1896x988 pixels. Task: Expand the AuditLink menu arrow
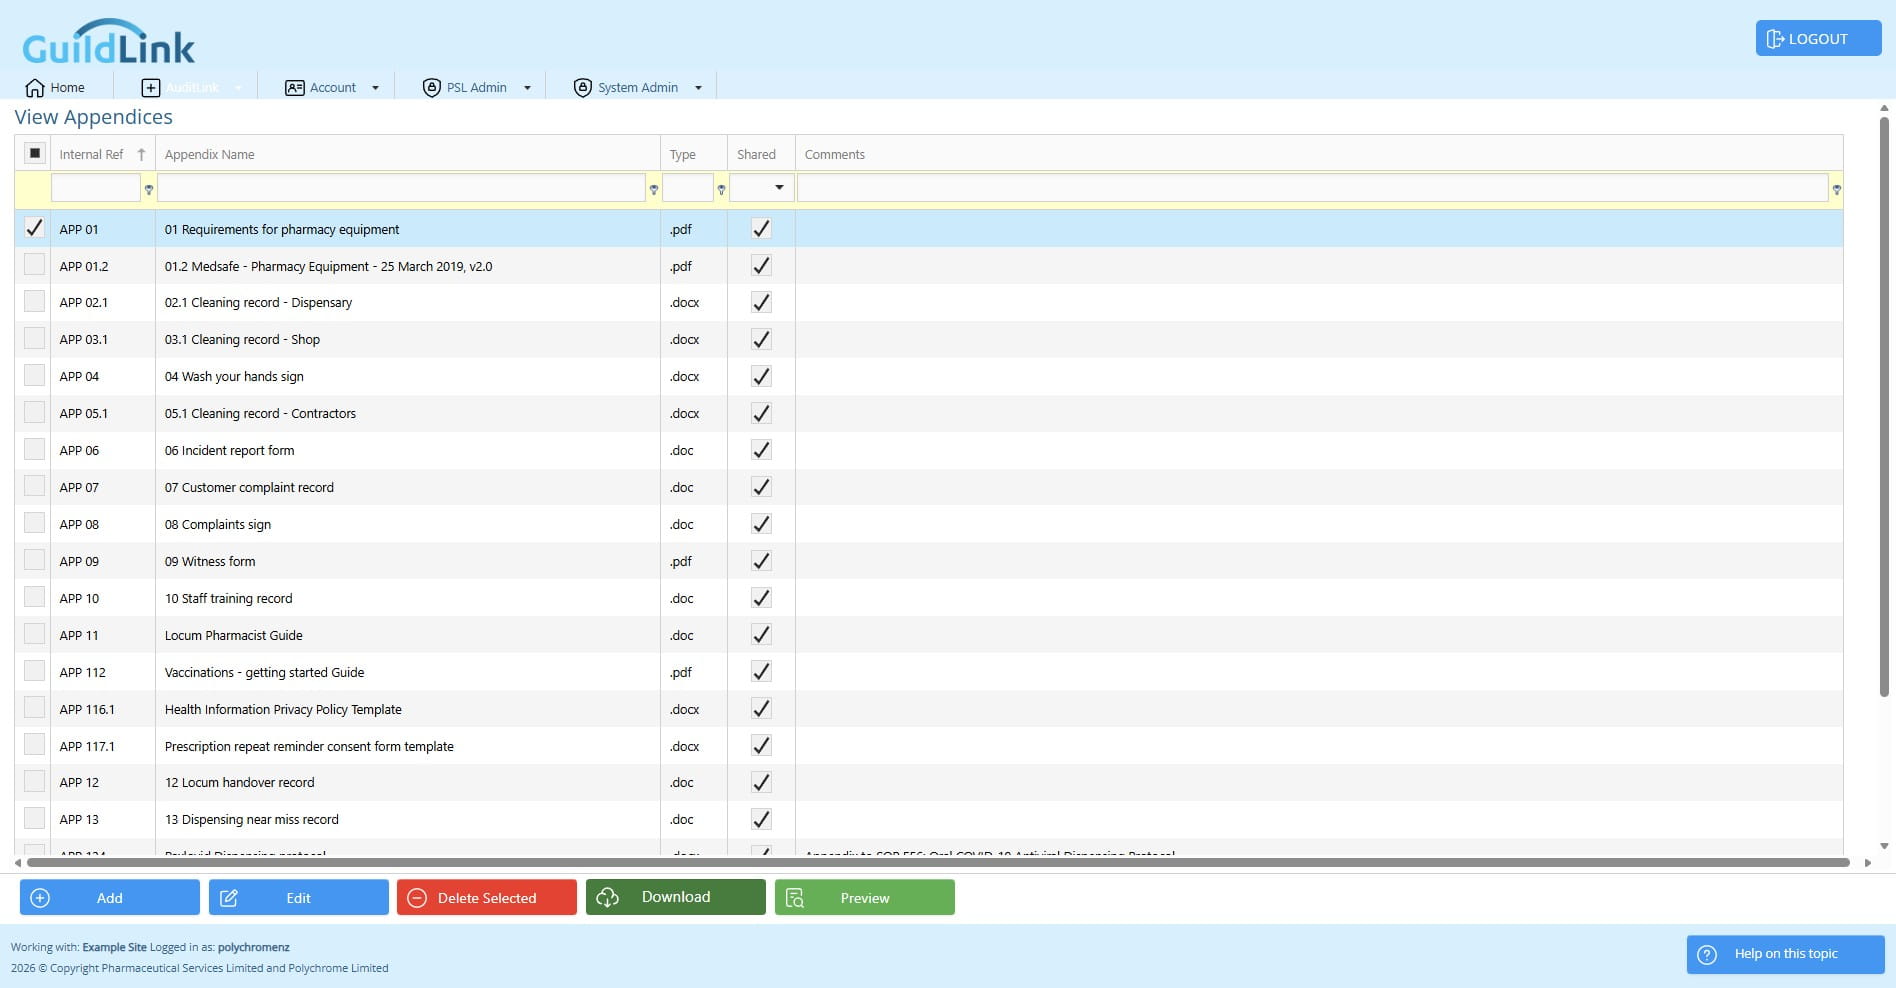(238, 88)
